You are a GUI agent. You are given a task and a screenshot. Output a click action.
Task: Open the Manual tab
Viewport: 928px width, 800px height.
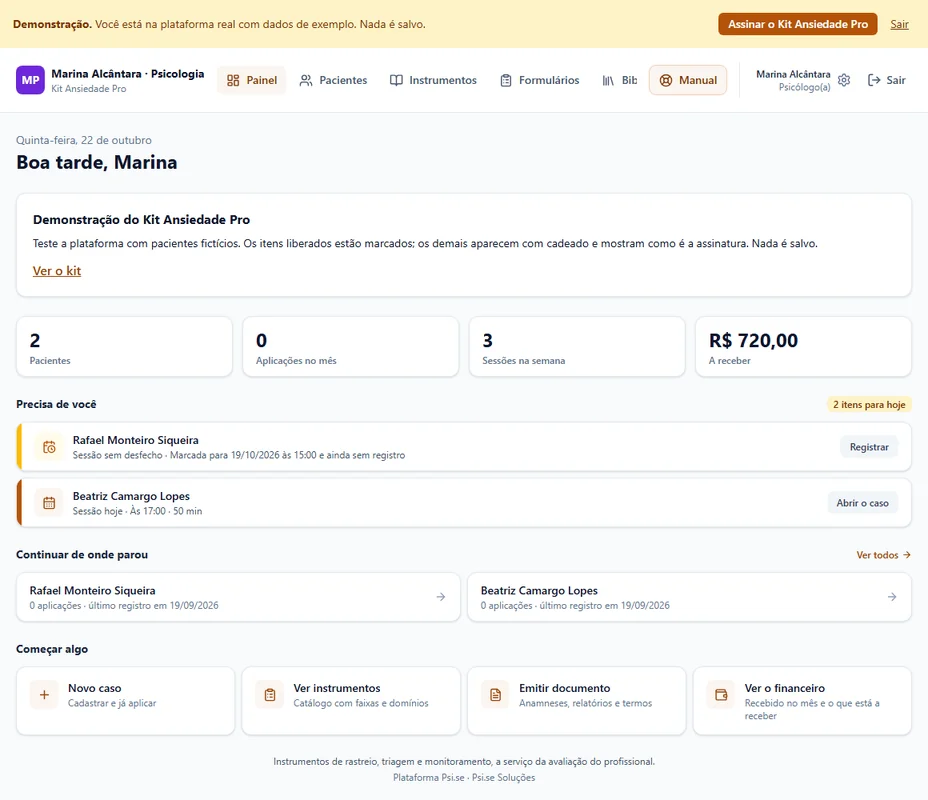tap(688, 80)
